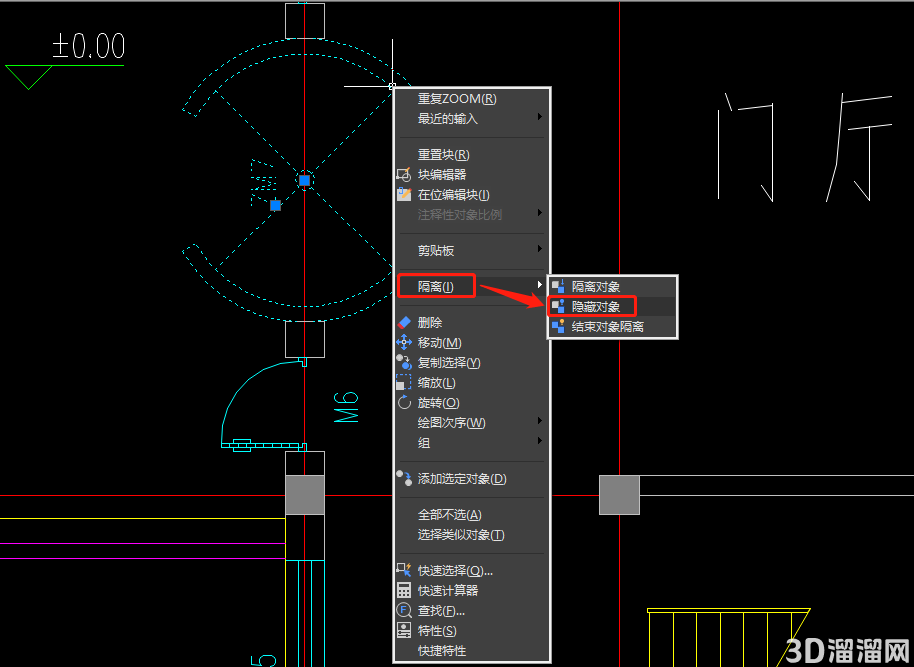Click the Edit Block In-place (在位编辑块) icon
Screen dimensions: 914x667
pyautogui.click(x=404, y=194)
